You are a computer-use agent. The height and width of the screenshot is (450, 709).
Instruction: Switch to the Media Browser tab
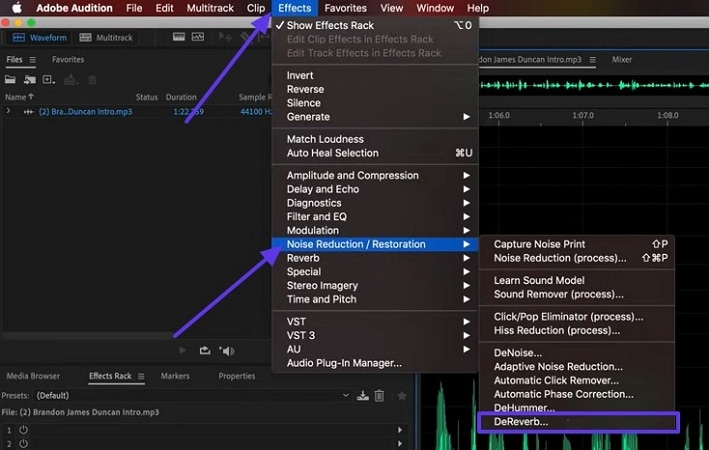pyautogui.click(x=33, y=376)
